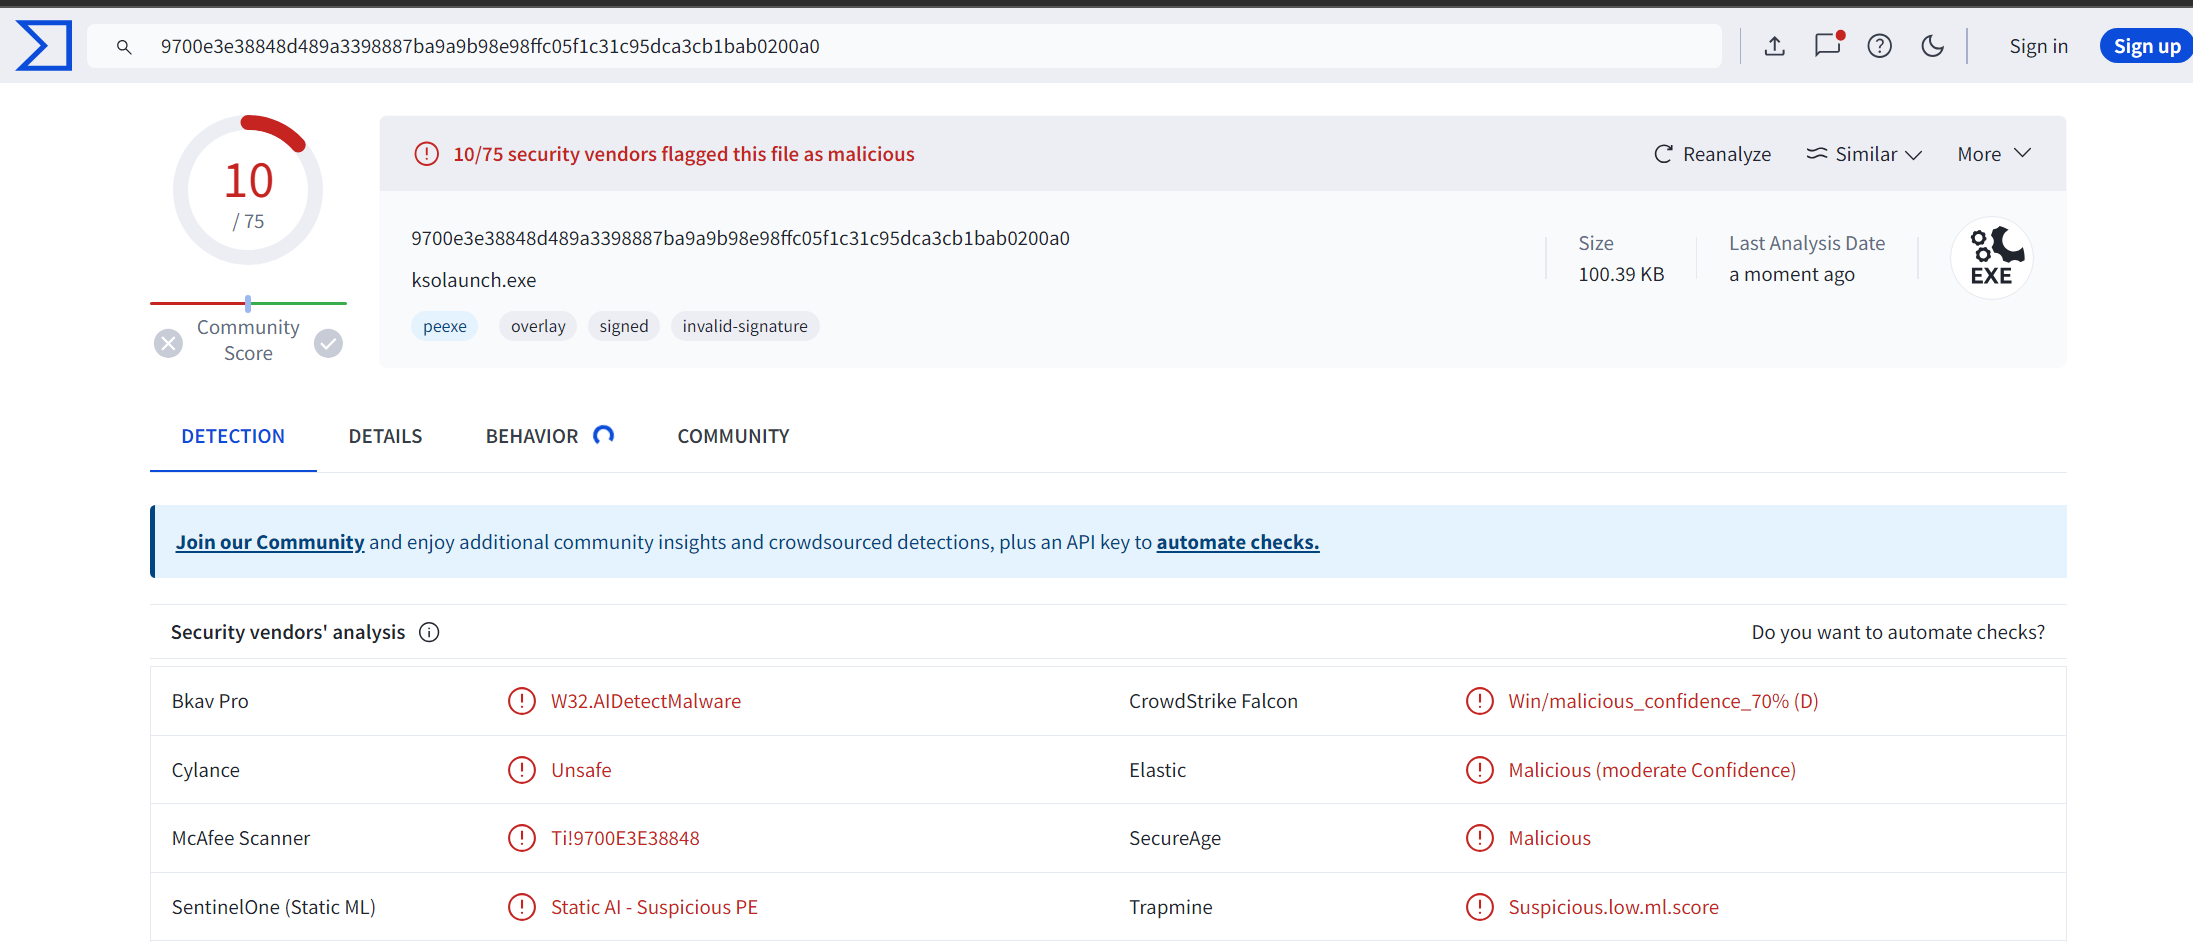Click the Reanalyze button
Viewport: 2193px width, 942px height.
pyautogui.click(x=1712, y=154)
